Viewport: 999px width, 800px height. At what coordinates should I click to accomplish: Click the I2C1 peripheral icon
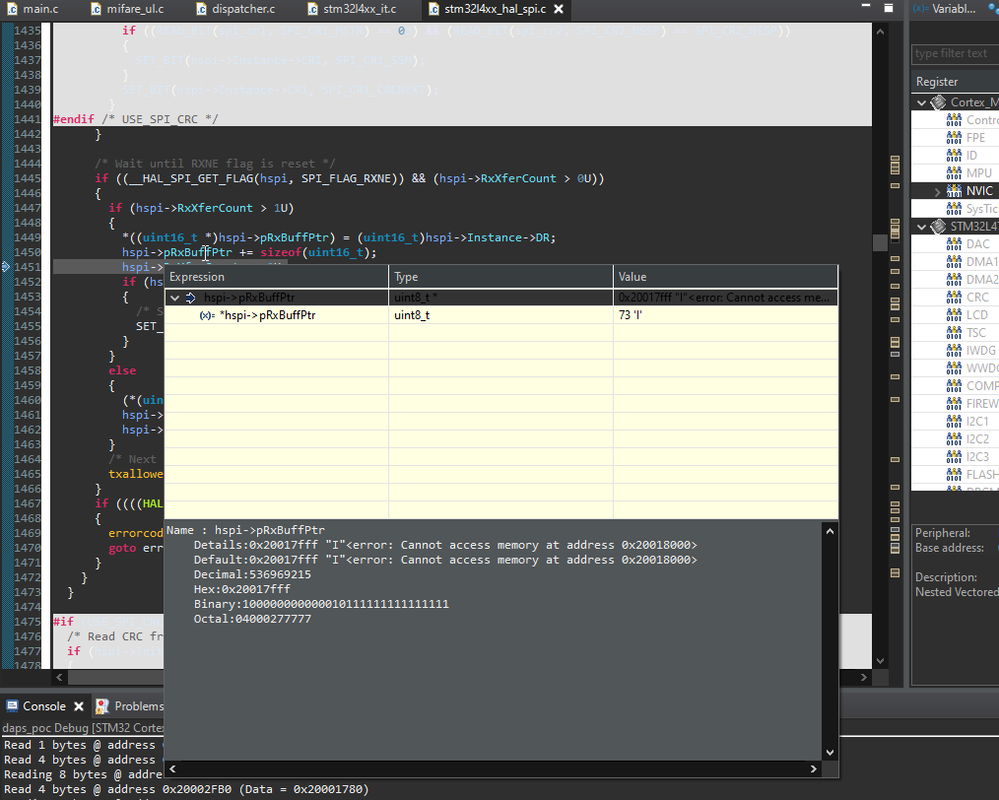pyautogui.click(x=954, y=422)
